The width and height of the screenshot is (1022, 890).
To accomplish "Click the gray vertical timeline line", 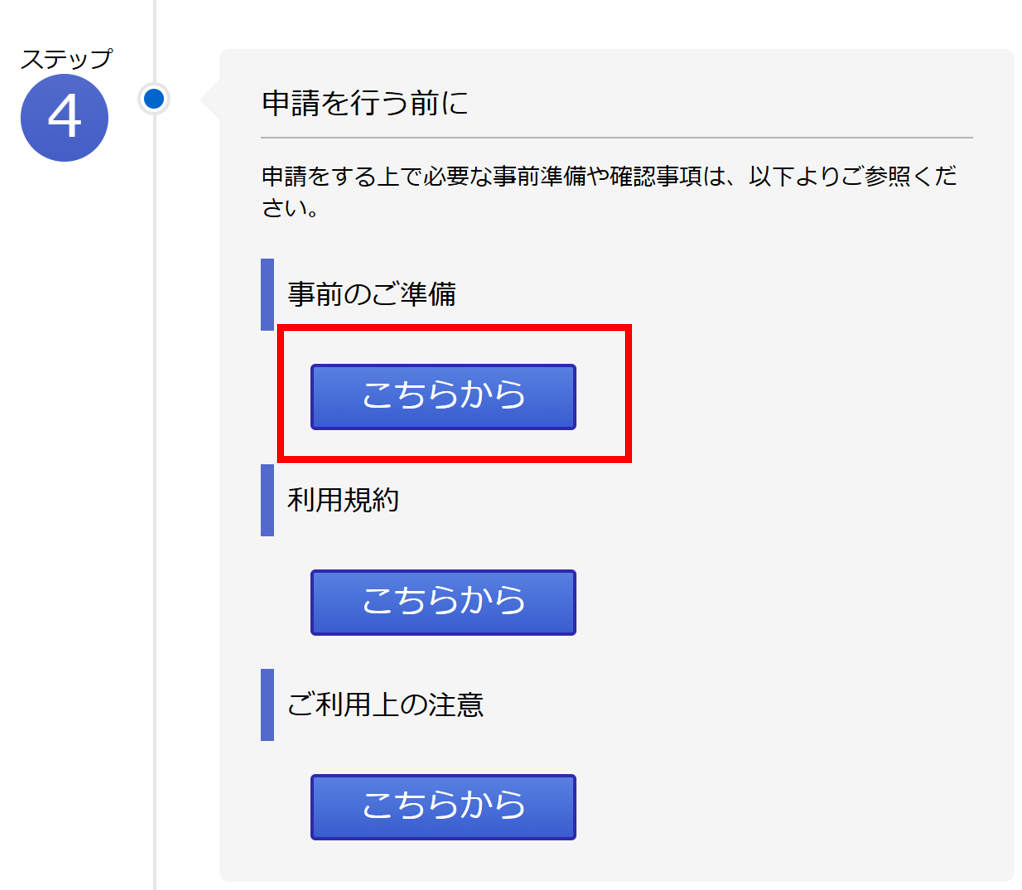I will (155, 500).
